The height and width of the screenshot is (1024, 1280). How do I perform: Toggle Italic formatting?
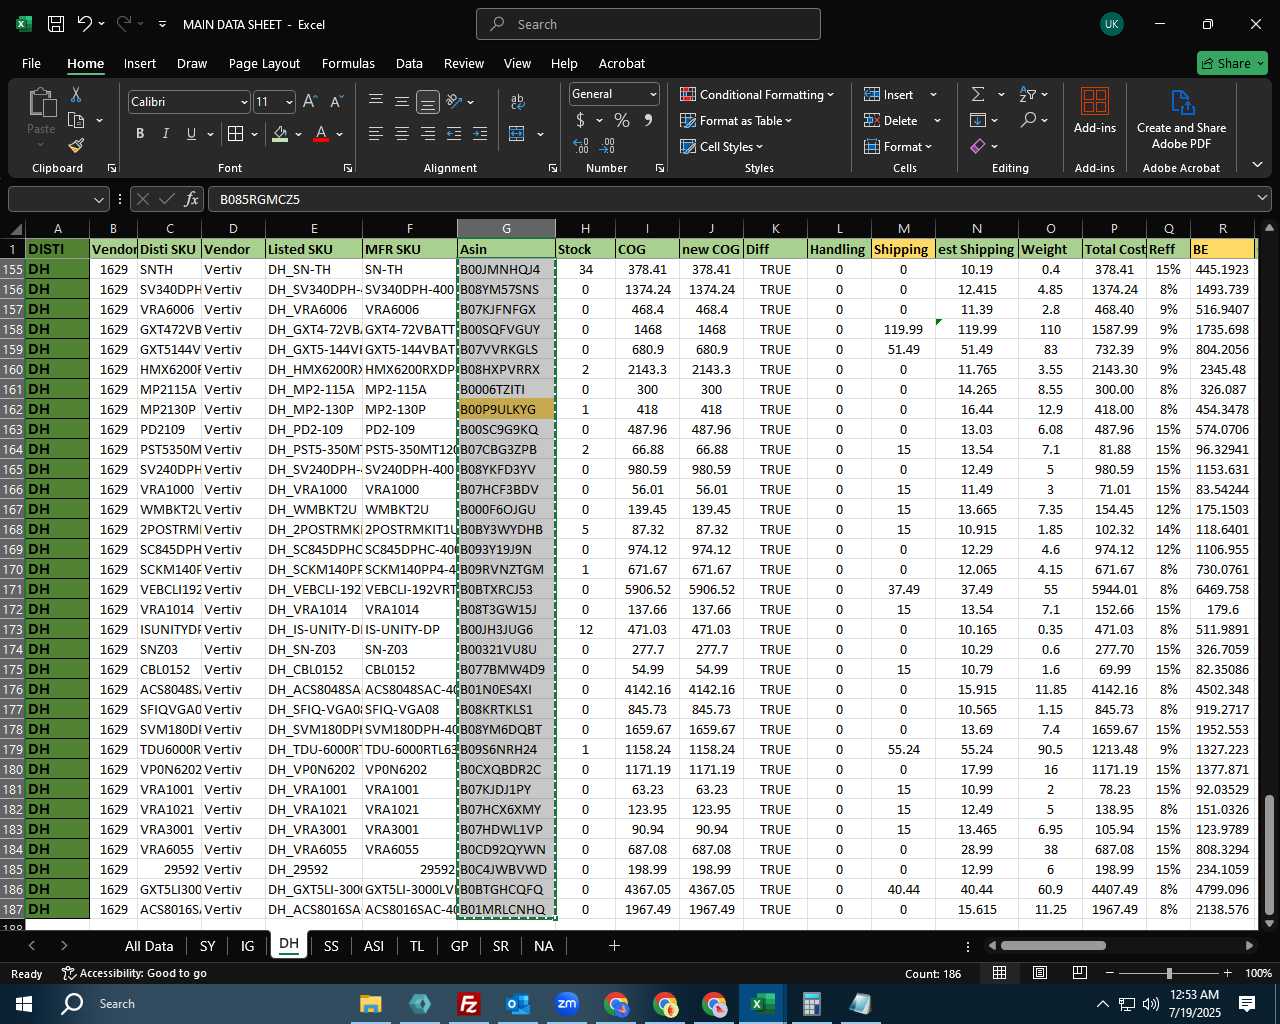(165, 134)
